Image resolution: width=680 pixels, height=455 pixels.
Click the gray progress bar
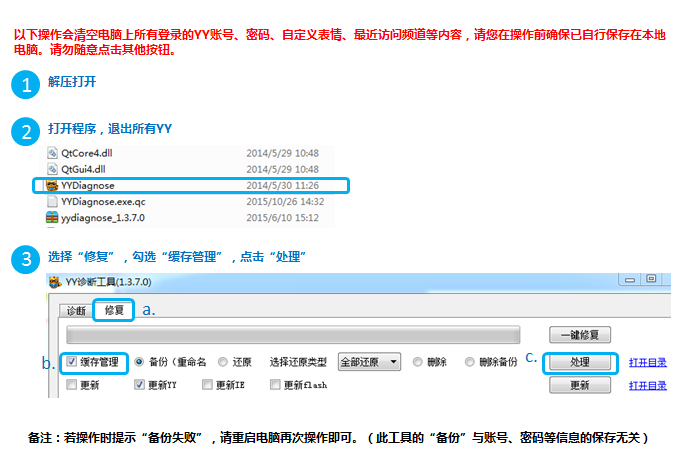293,335
